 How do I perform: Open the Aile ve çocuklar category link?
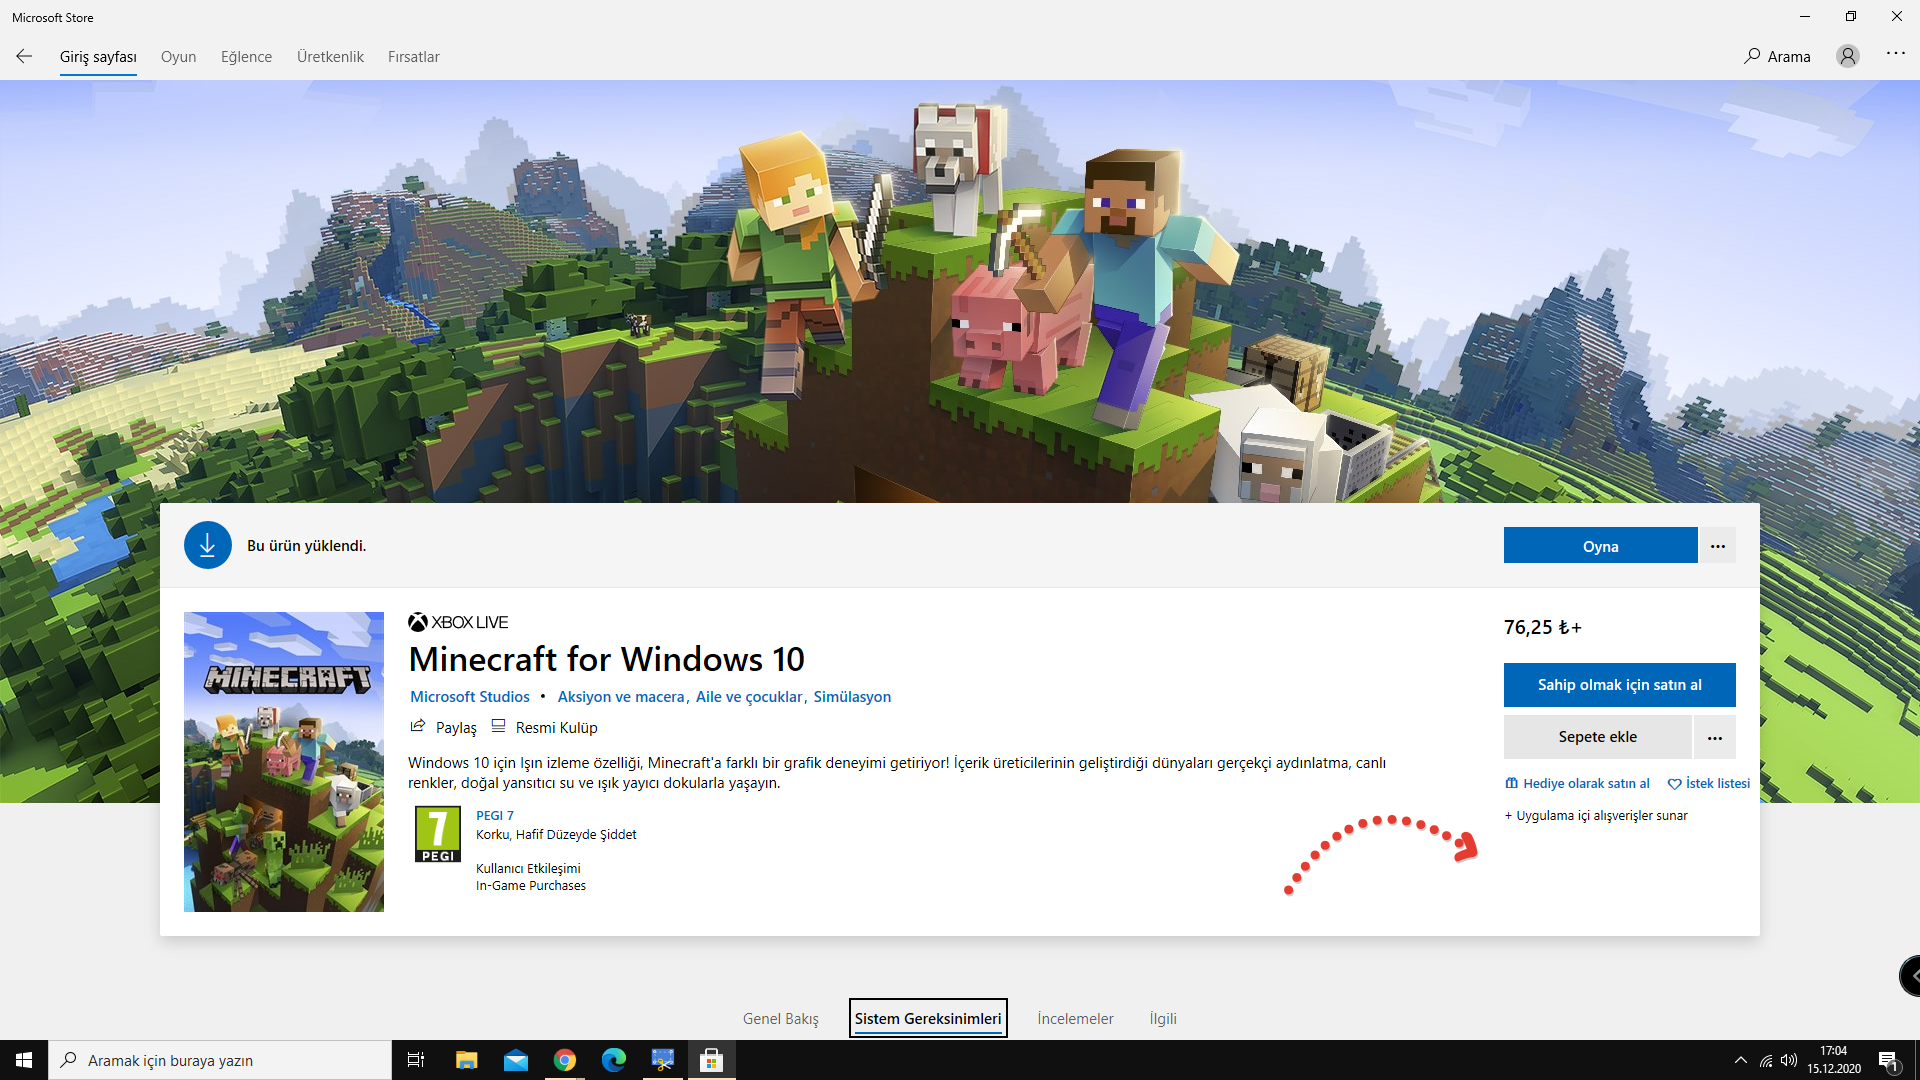coord(749,696)
